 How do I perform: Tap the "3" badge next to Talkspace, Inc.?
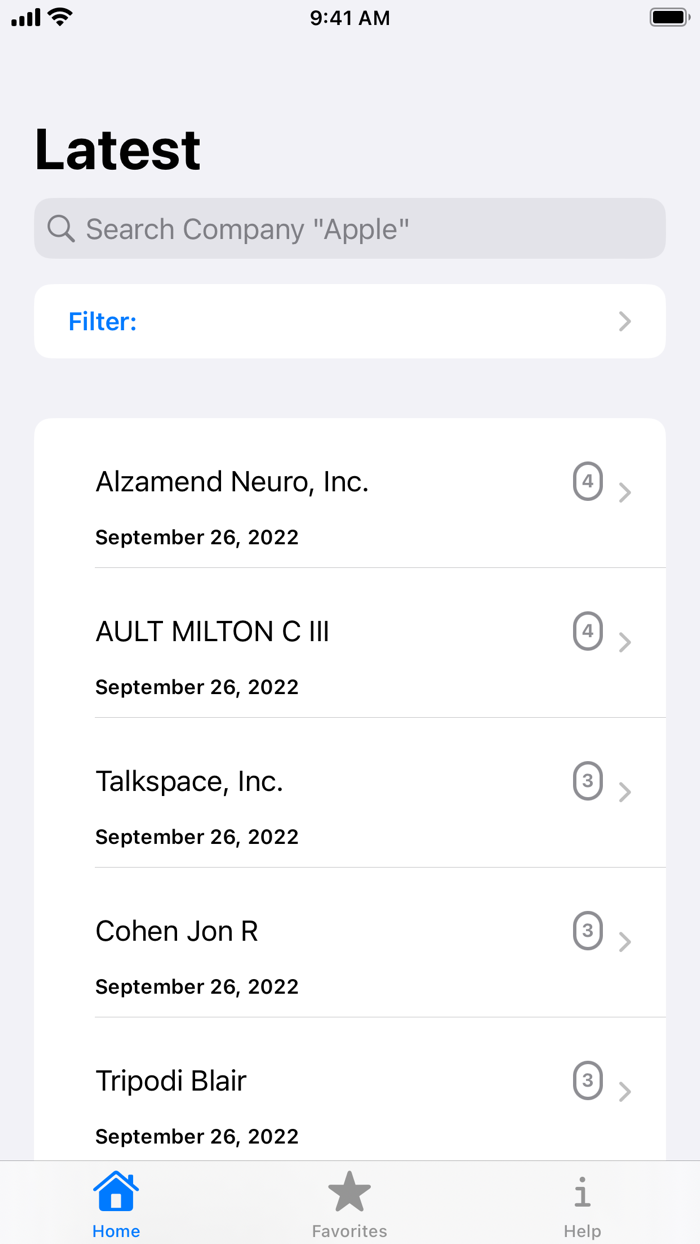[588, 781]
